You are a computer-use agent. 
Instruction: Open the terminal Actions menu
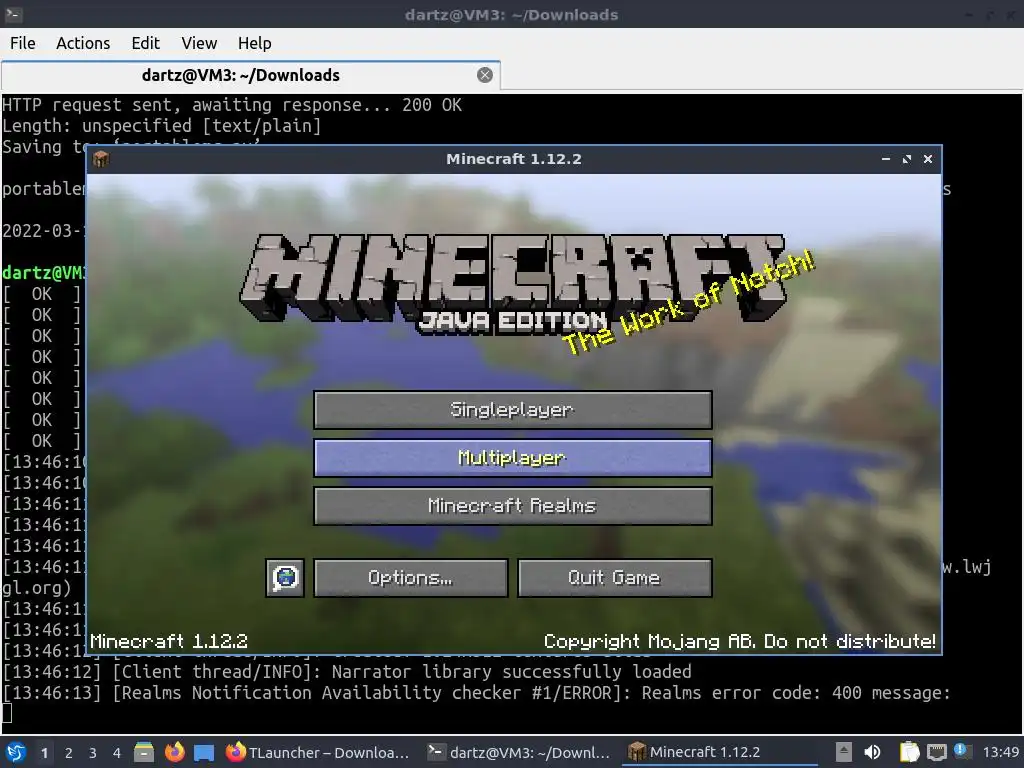[83, 43]
